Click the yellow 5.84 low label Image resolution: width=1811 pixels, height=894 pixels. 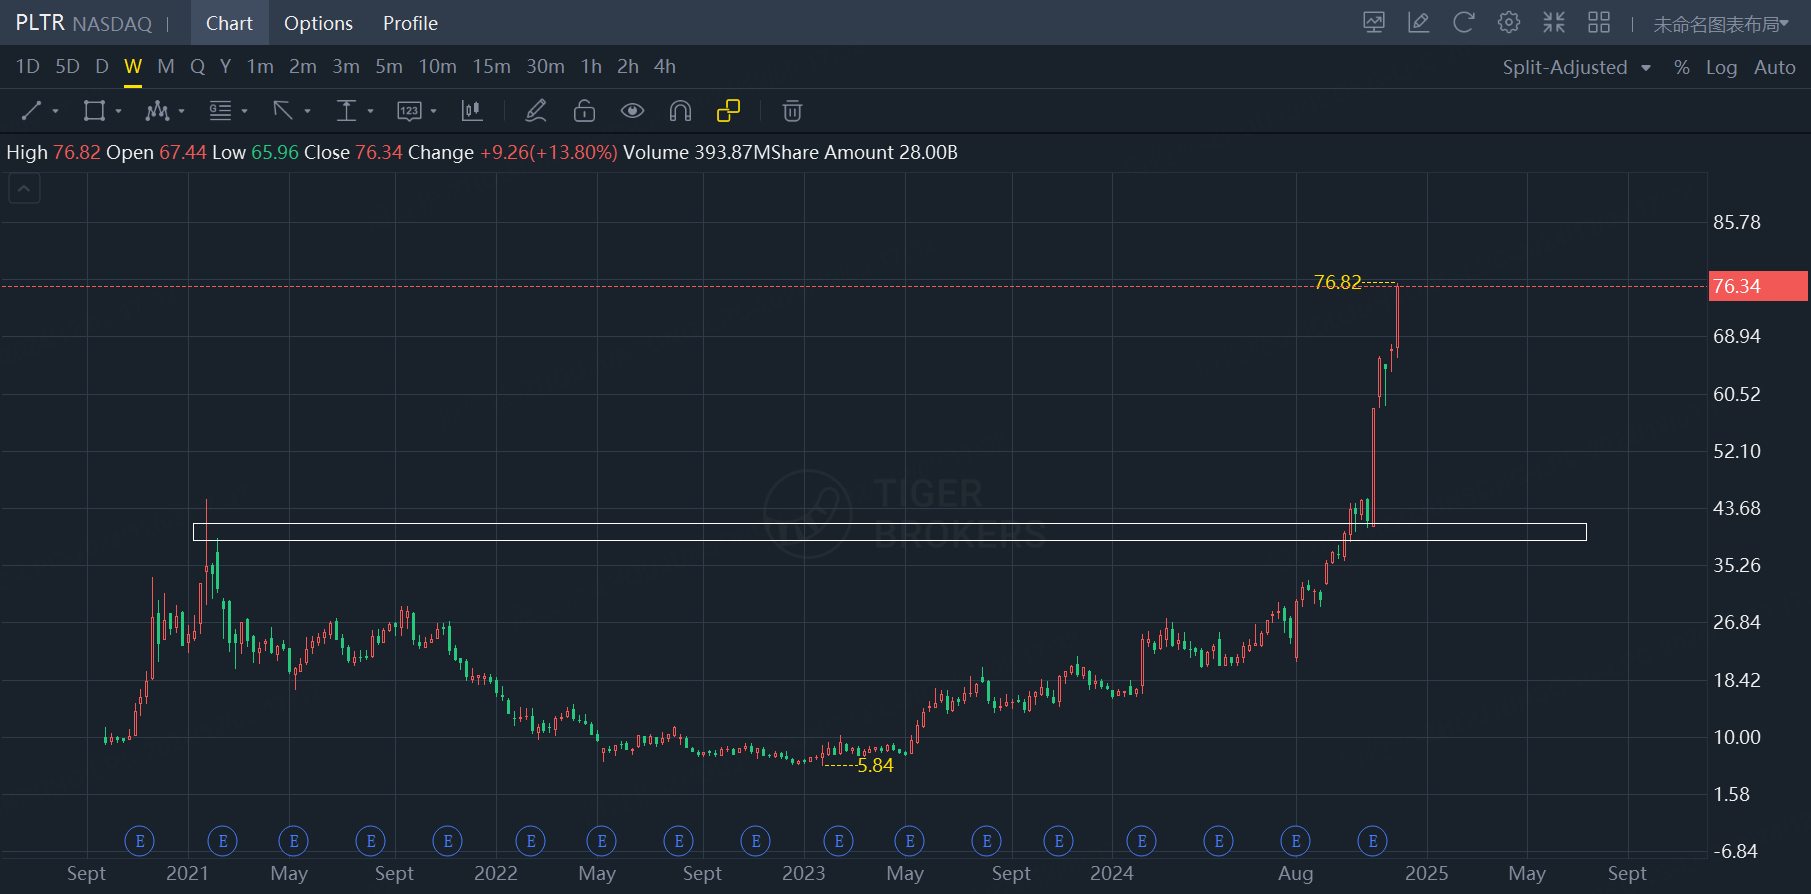tap(875, 766)
